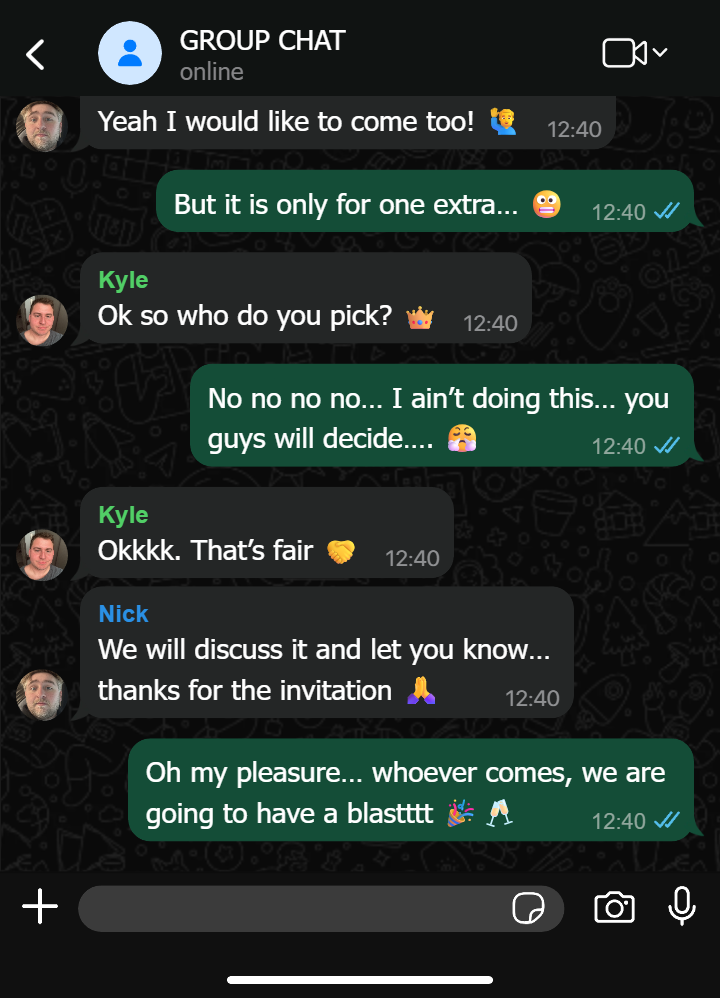Tap Kyle's avatar beside "Okkkk. That's fair"

click(42, 555)
